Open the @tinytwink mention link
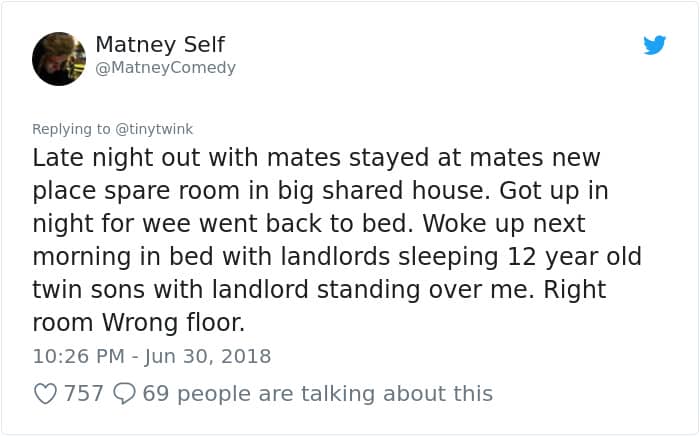The height and width of the screenshot is (436, 700). [x=154, y=129]
